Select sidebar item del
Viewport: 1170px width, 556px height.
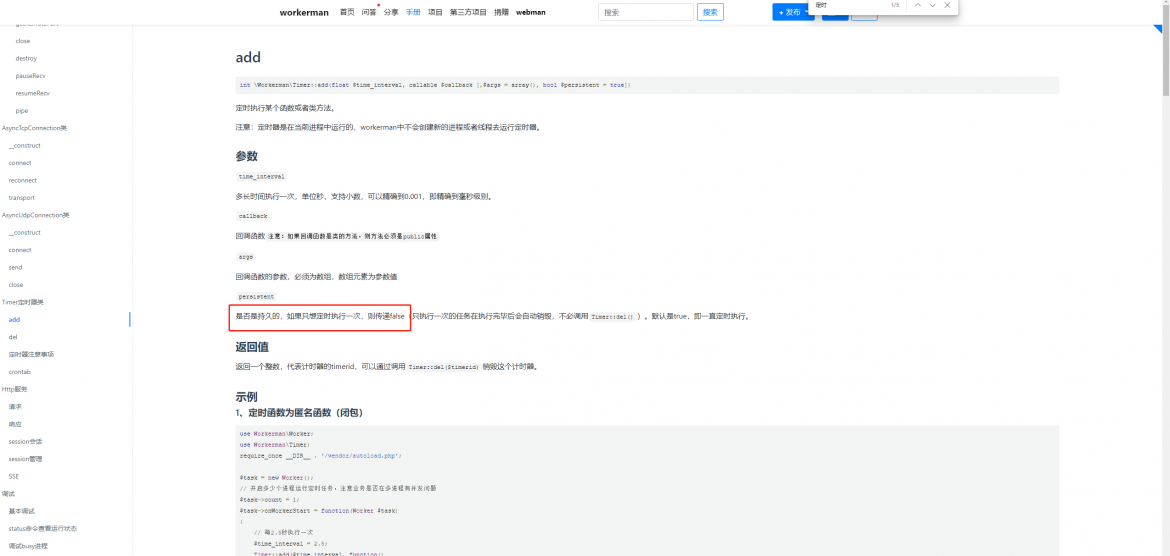pyautogui.click(x=13, y=337)
